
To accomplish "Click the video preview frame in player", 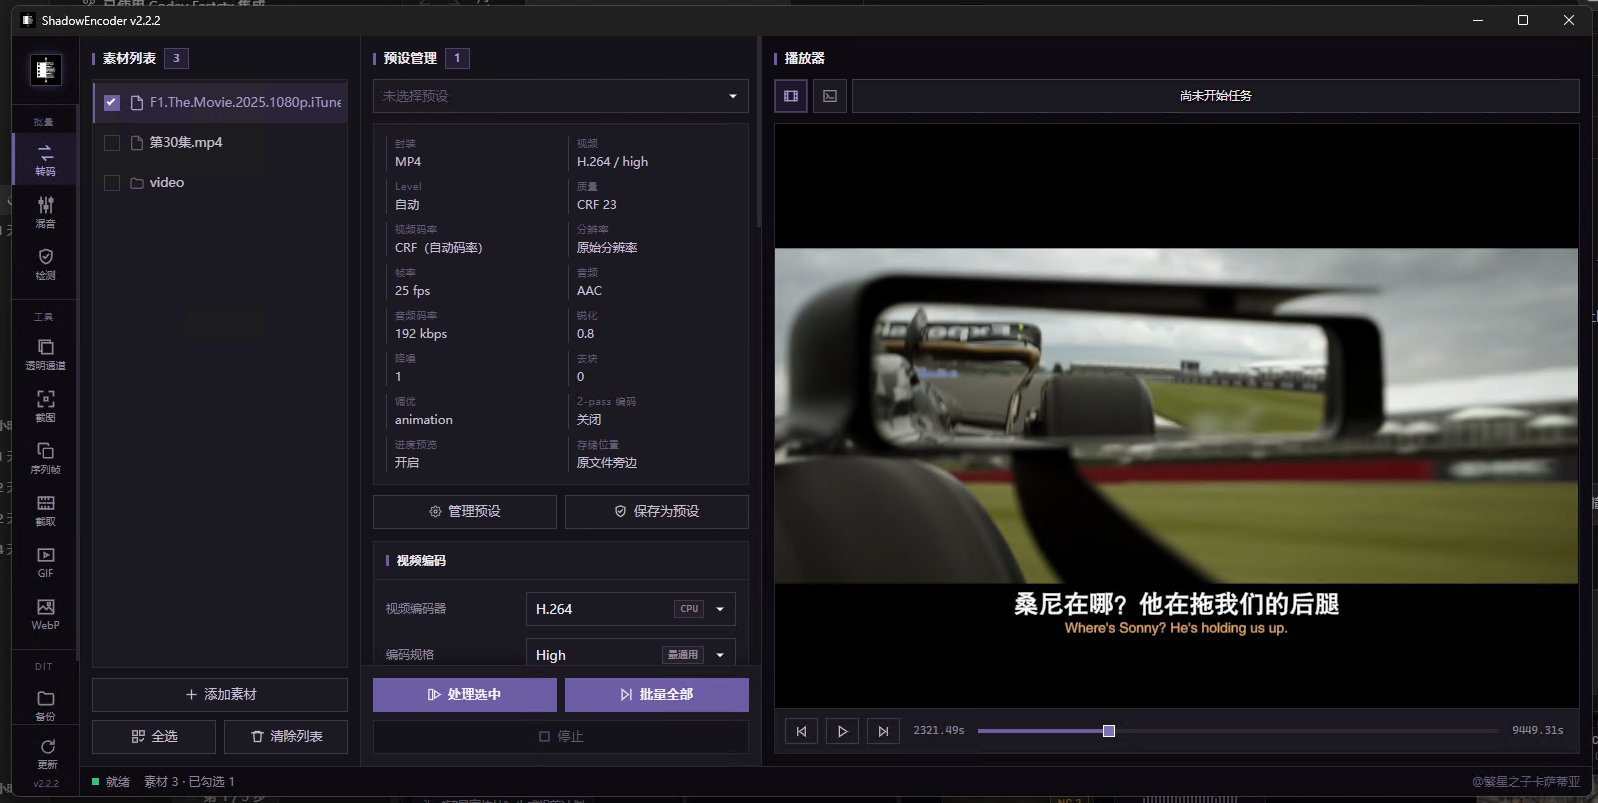I will point(1176,416).
